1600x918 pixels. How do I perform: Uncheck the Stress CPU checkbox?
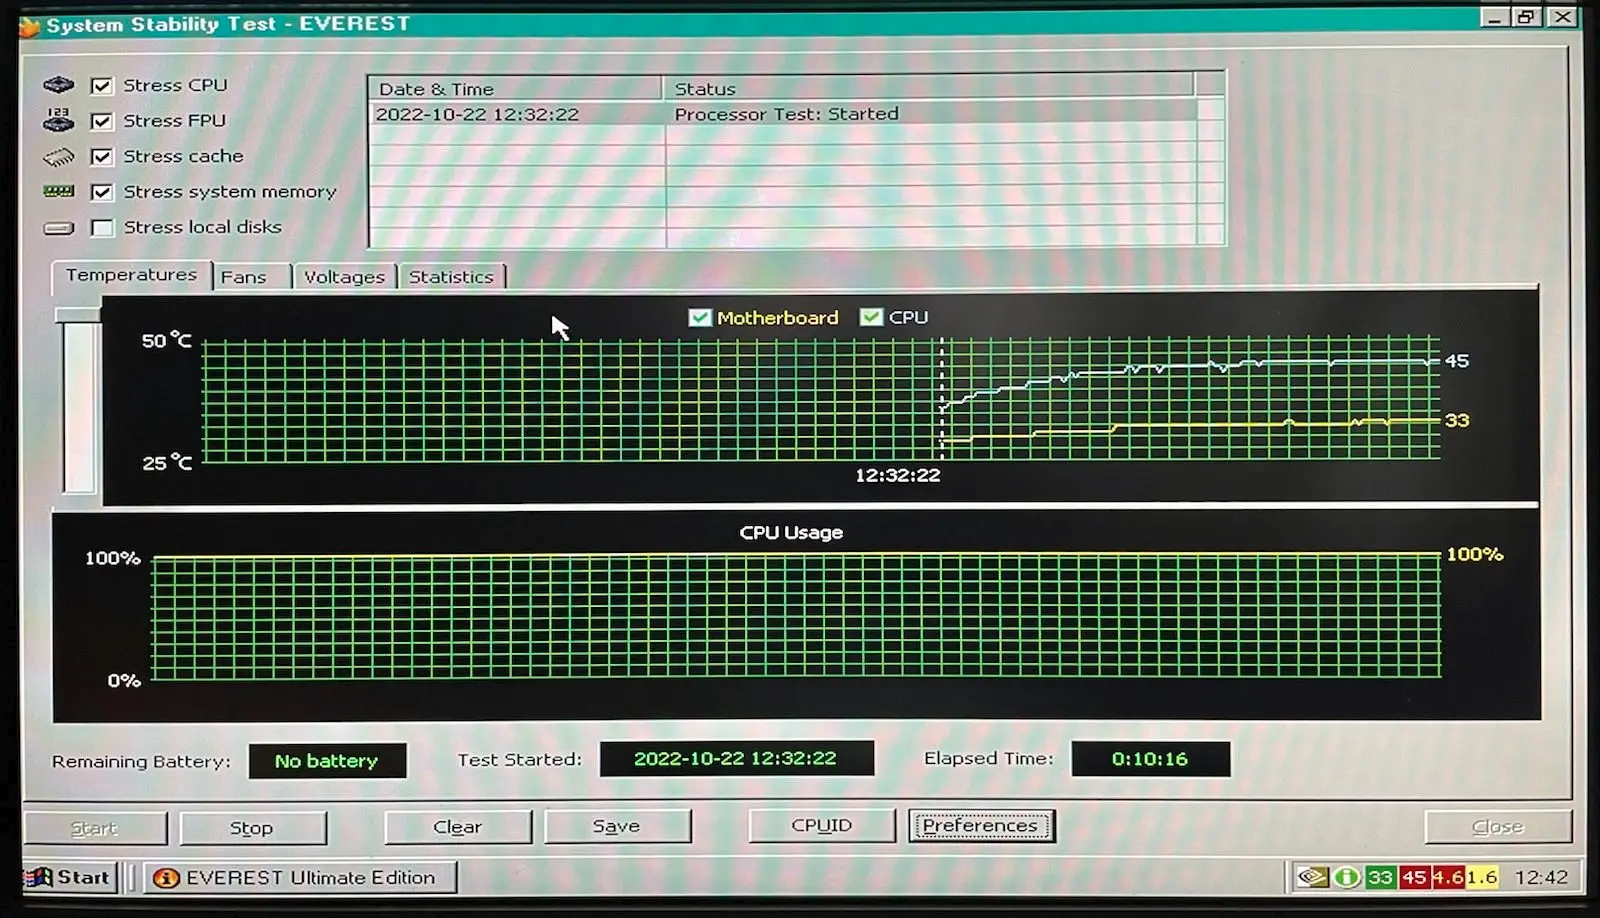(101, 86)
